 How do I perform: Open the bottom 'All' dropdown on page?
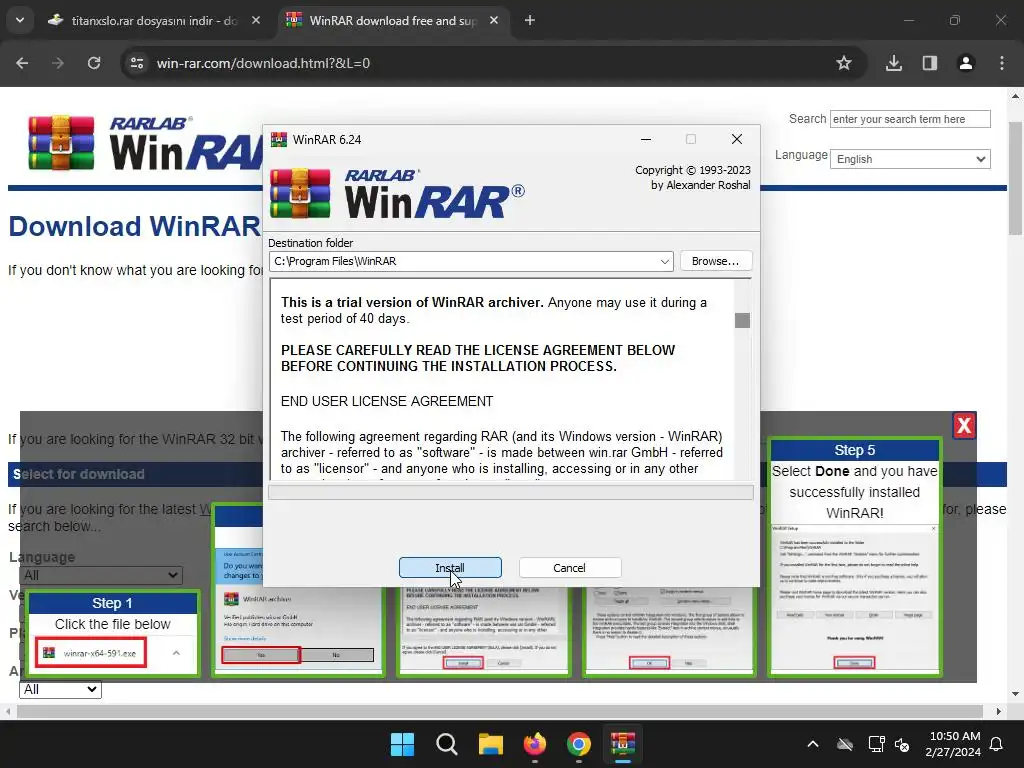60,690
